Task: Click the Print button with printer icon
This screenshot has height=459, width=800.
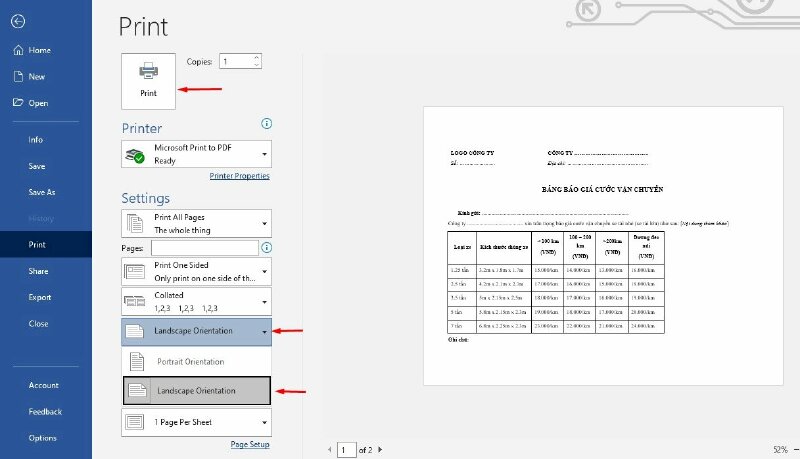Action: click(148, 80)
